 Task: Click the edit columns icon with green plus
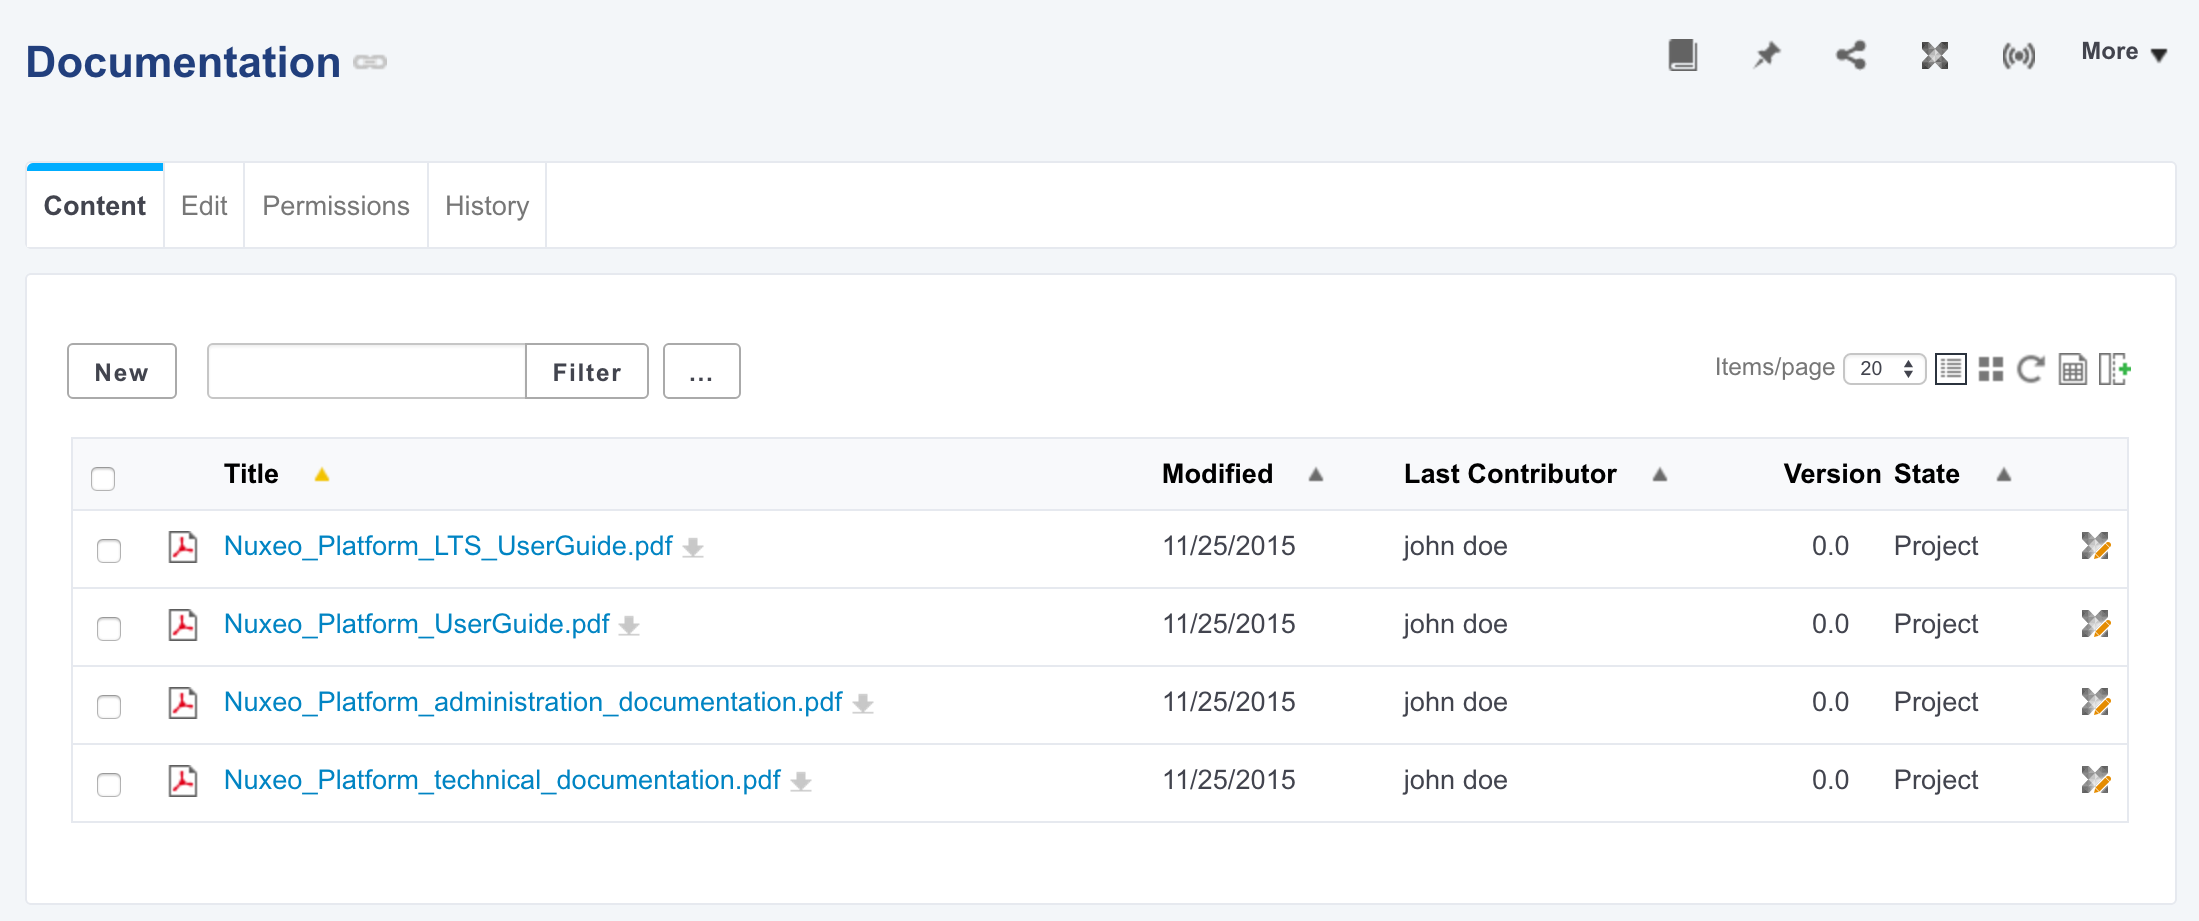(x=2115, y=369)
